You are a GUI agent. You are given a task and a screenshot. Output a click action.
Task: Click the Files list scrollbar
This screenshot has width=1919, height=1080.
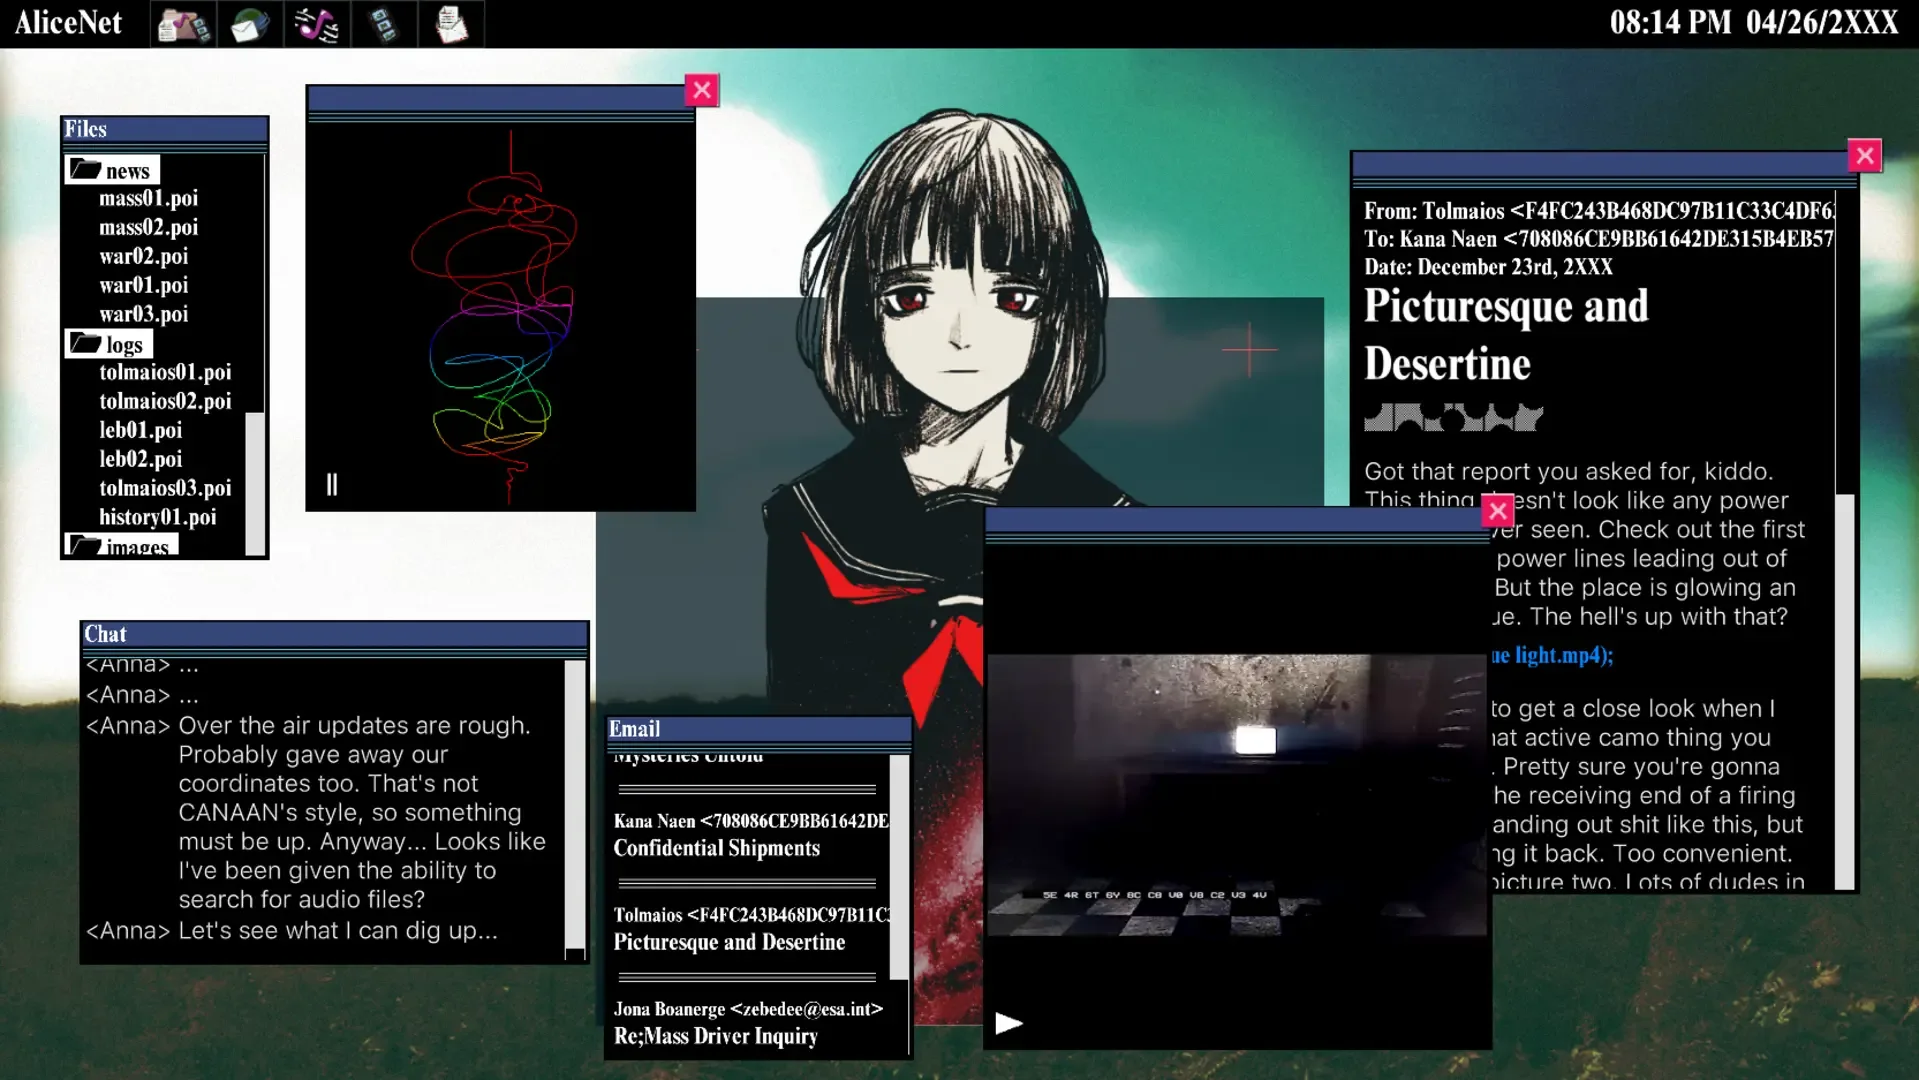[x=256, y=480]
